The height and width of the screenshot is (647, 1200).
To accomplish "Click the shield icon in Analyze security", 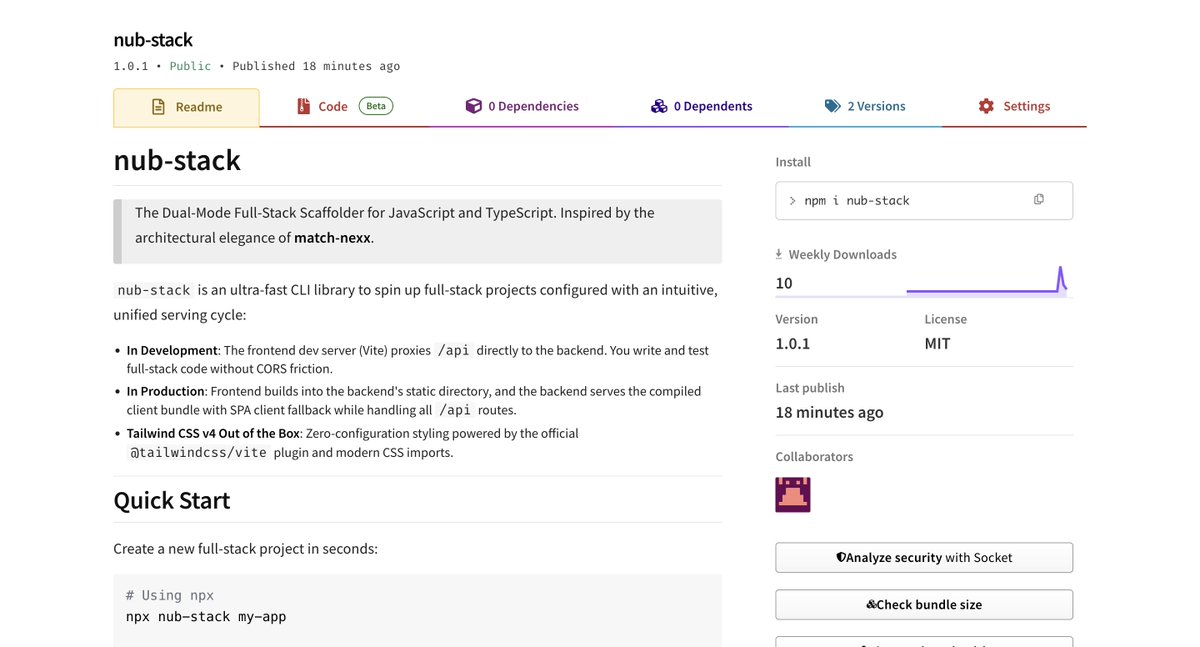I will (x=841, y=558).
